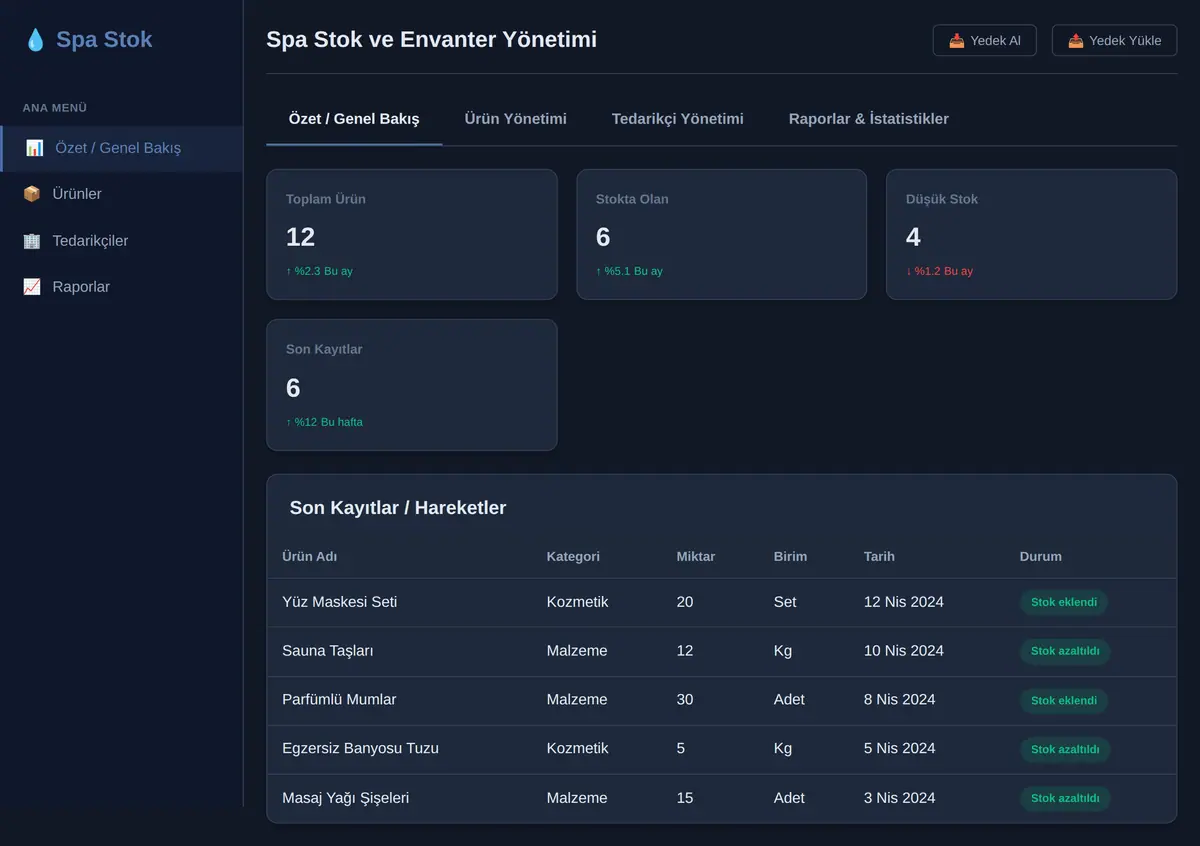This screenshot has height=846, width=1200.
Task: Open the Raporlar chart icon in sidebar
Action: (32, 287)
